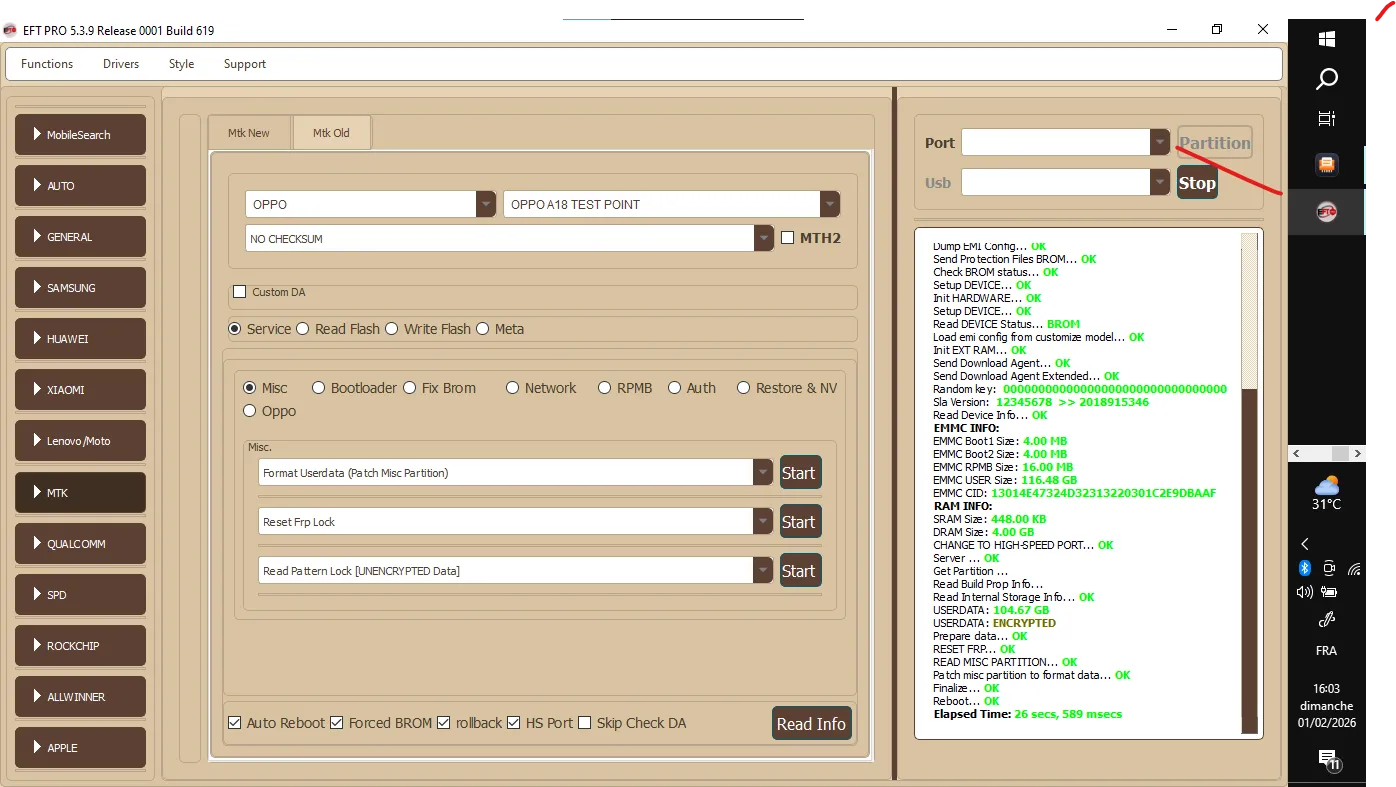
Task: Open Task View in the taskbar
Action: point(1327,118)
